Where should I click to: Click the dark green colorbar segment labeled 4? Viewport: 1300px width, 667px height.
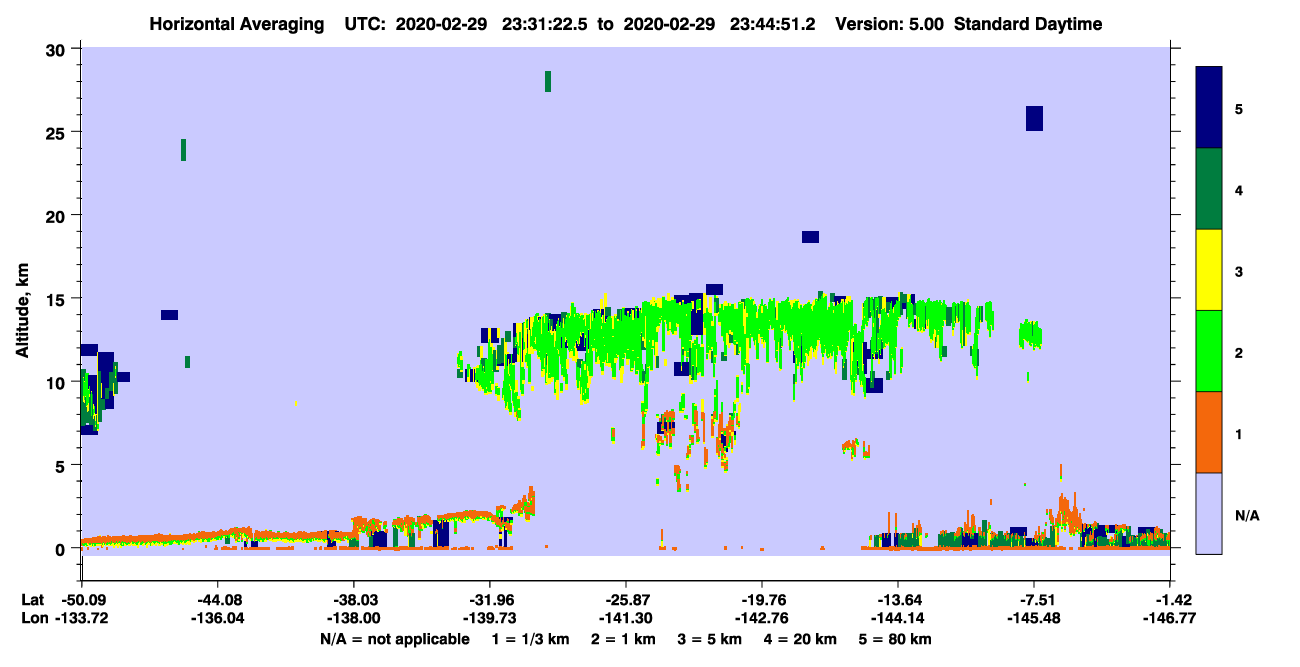(x=1209, y=189)
